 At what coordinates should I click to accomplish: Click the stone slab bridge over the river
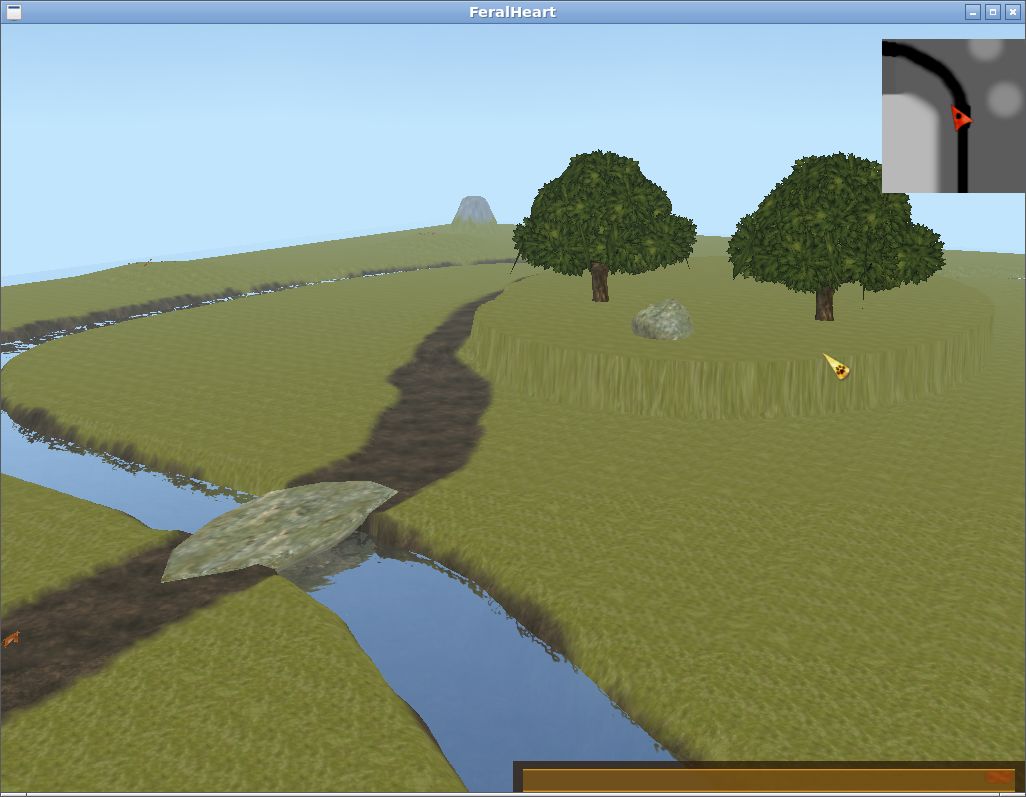click(279, 529)
